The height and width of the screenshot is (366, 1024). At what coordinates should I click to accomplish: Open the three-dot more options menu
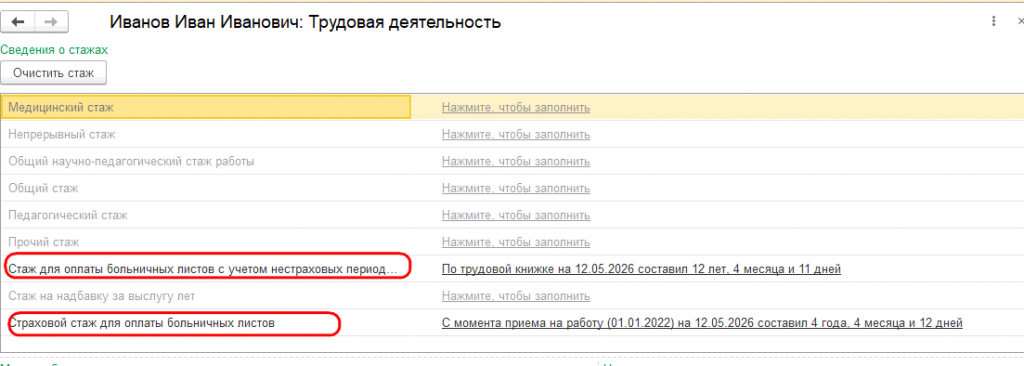[x=993, y=21]
